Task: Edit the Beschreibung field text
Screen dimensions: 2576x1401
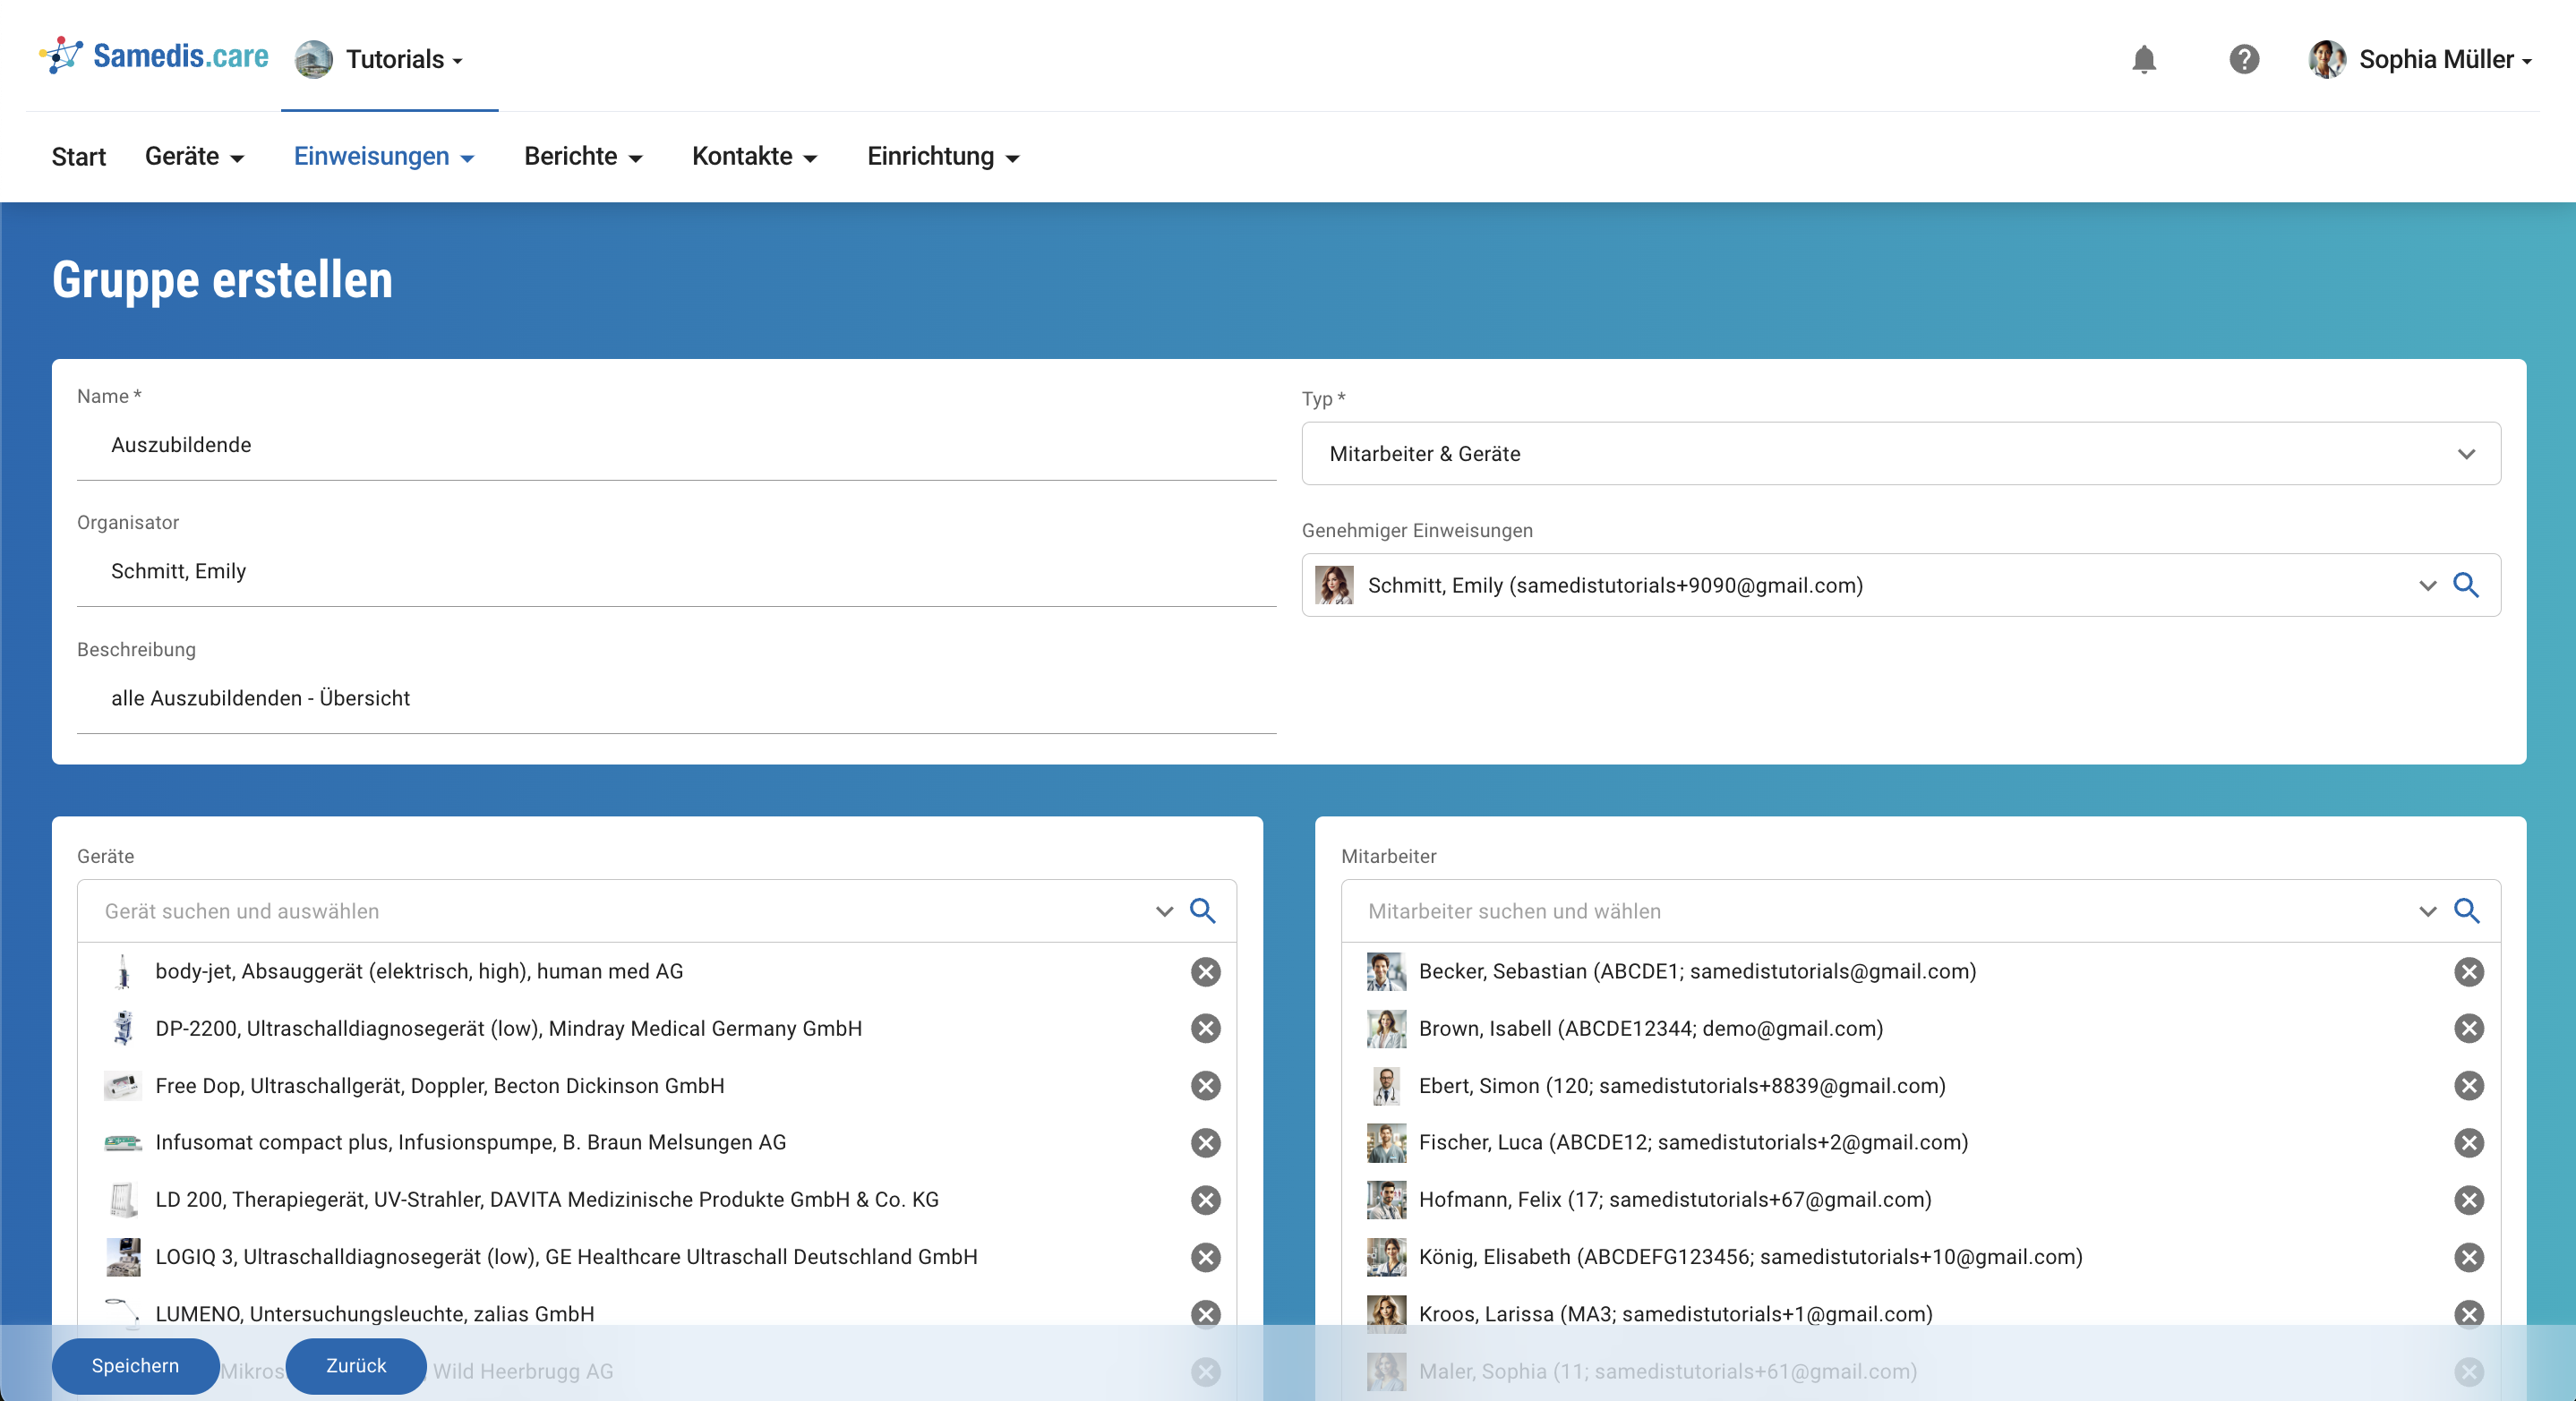Action: [677, 699]
